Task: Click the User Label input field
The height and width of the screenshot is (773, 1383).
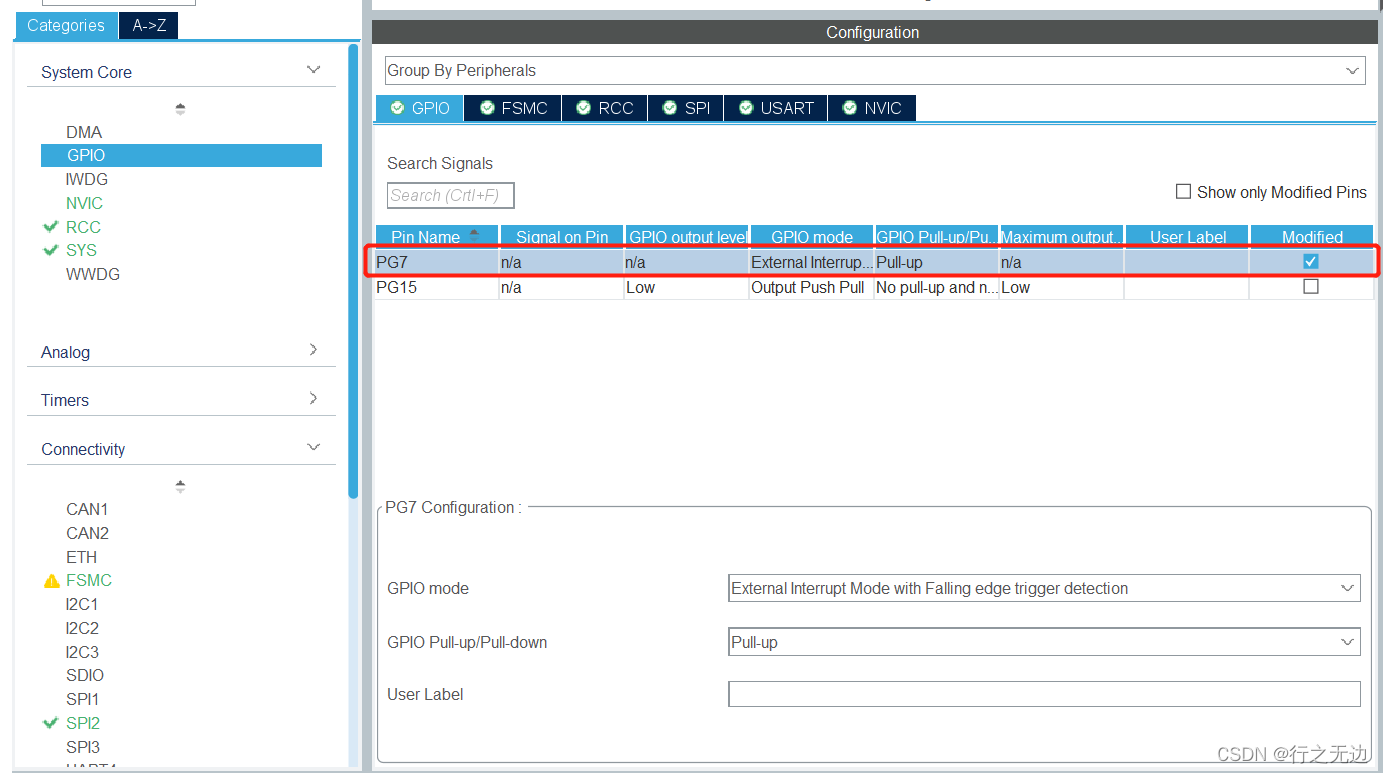Action: (x=1044, y=694)
